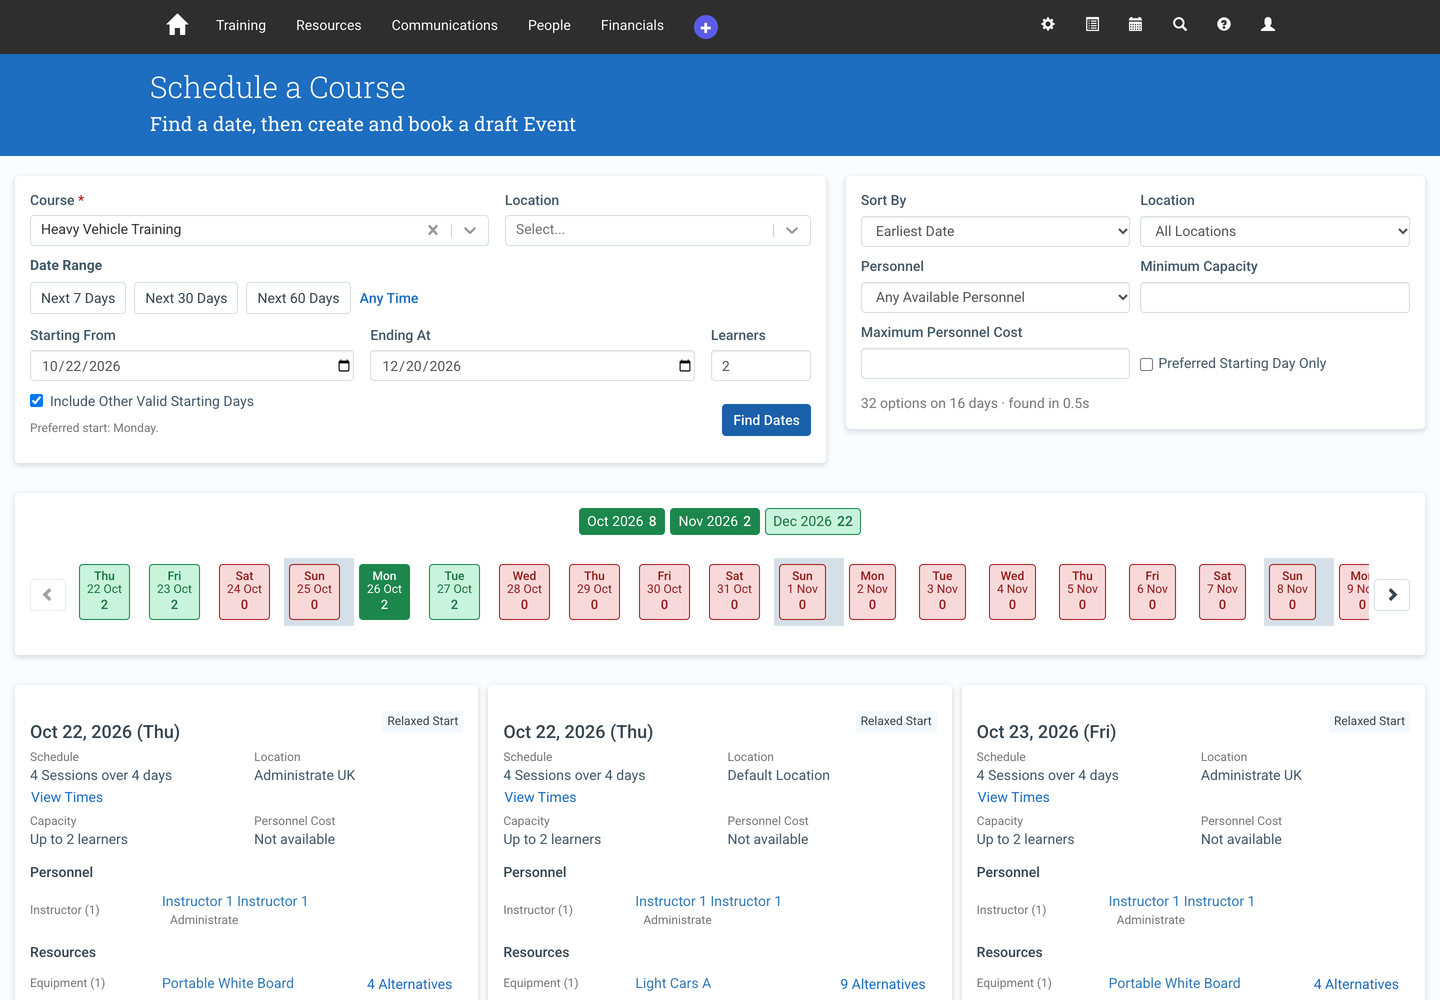This screenshot has width=1440, height=1000.
Task: Click the search magnifier icon
Action: 1180,24
